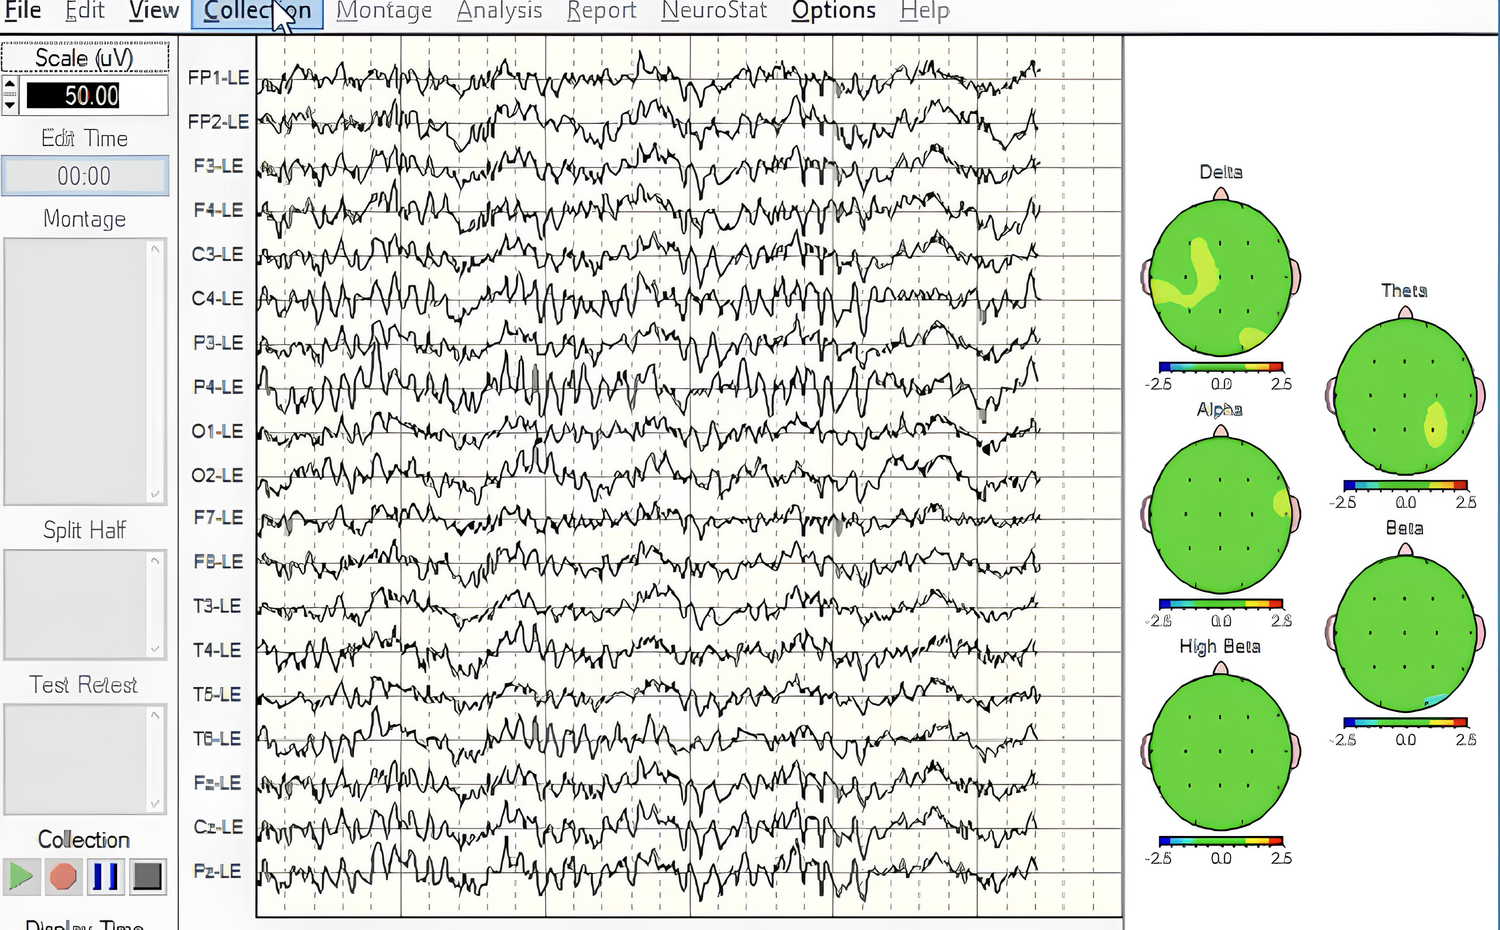The width and height of the screenshot is (1500, 930).
Task: Open the Montage menu
Action: pos(384,11)
